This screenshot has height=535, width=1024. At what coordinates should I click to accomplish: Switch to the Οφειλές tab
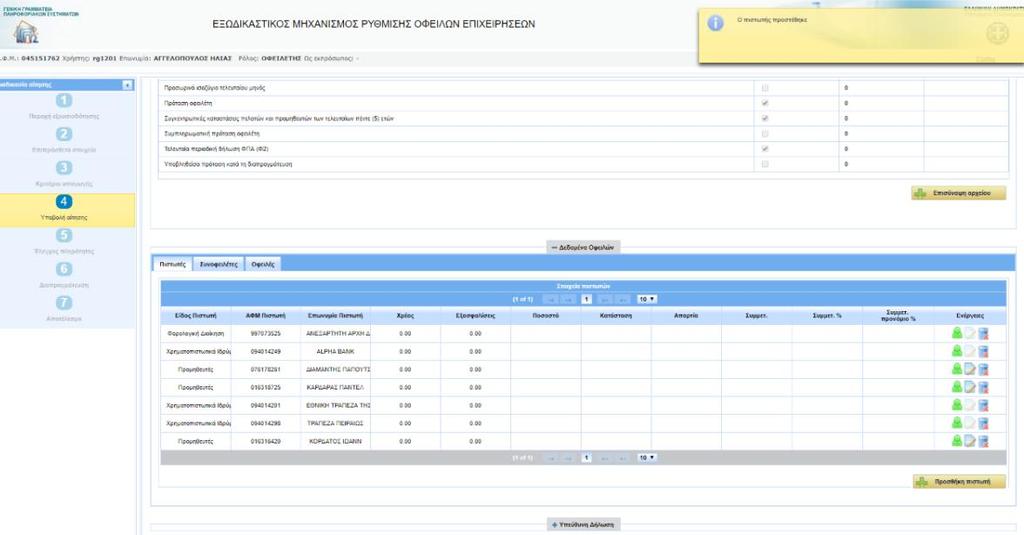click(263, 264)
